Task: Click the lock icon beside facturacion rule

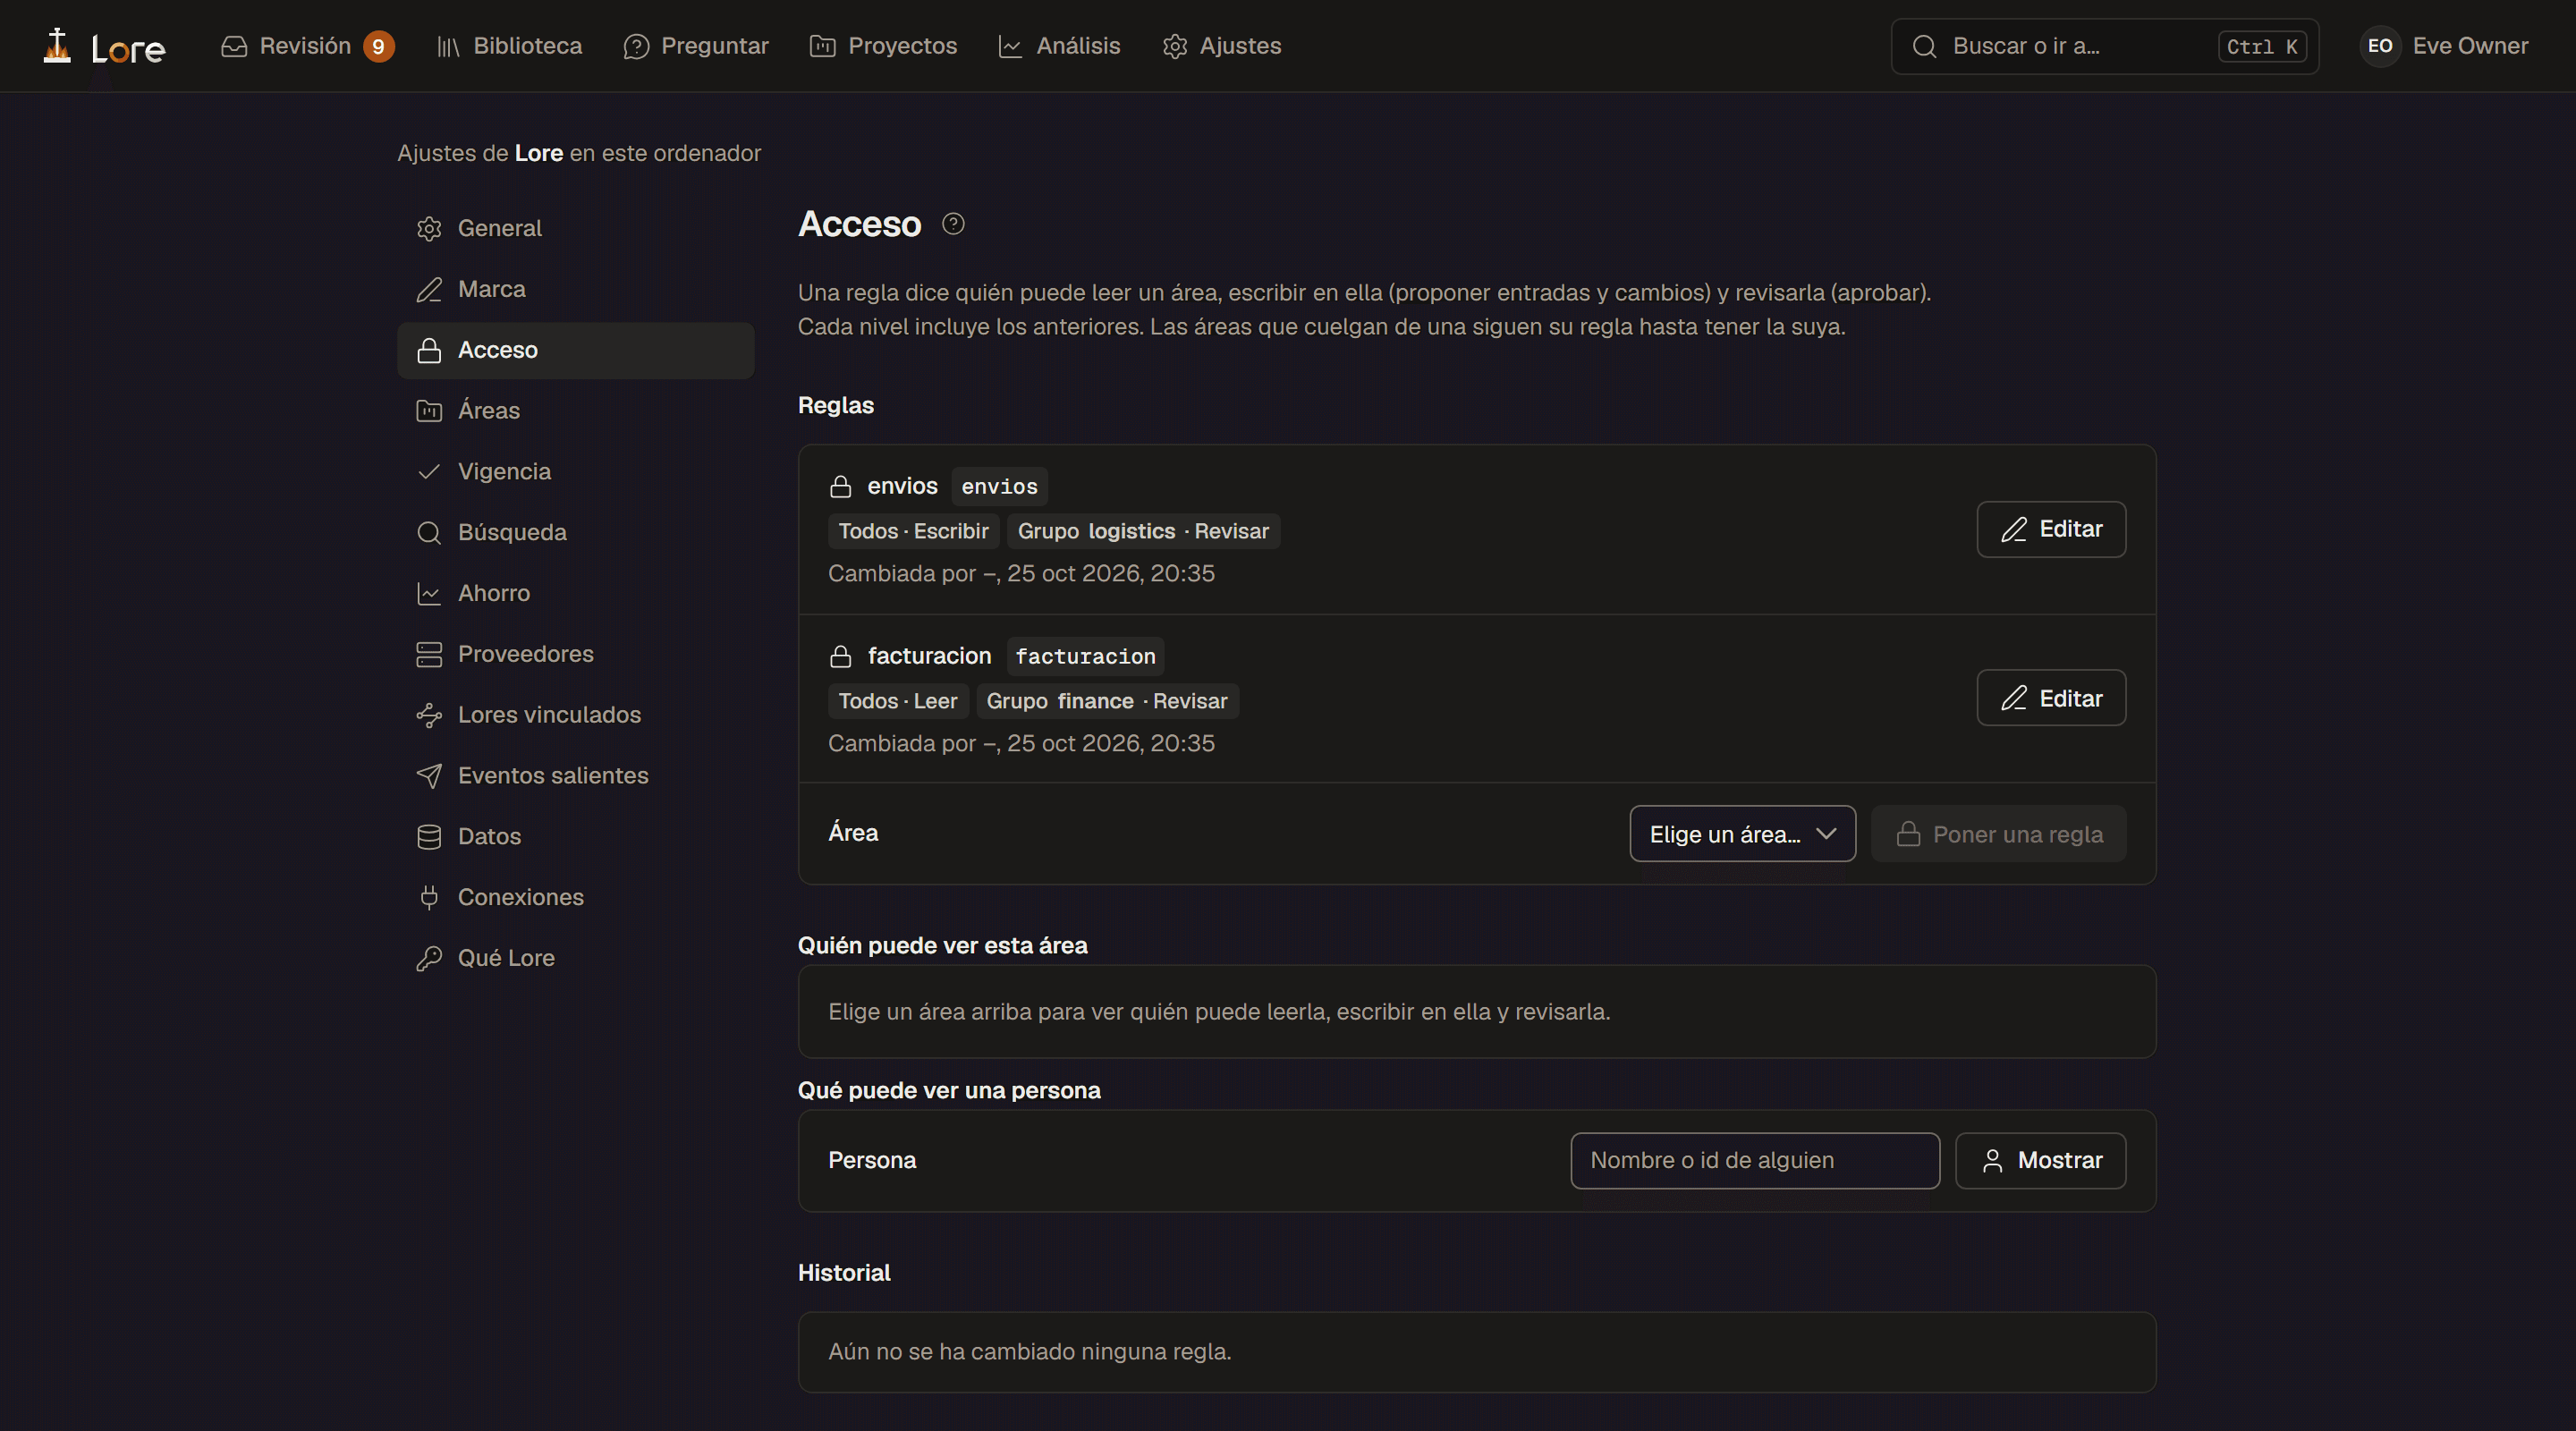Action: click(x=840, y=656)
